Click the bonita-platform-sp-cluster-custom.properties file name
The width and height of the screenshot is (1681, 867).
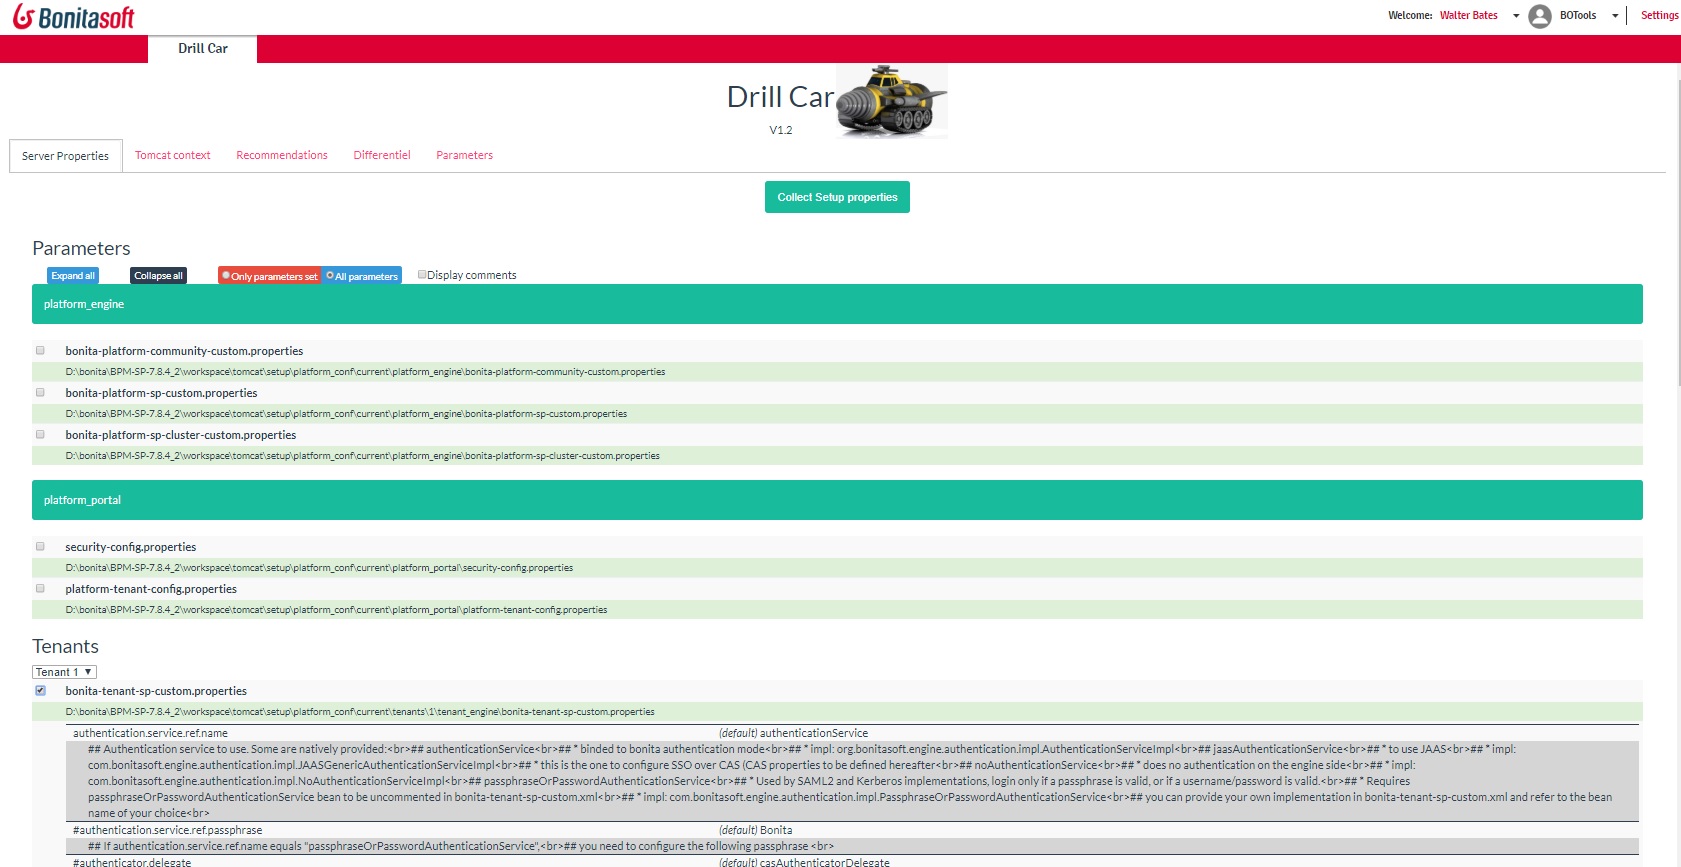(x=181, y=435)
